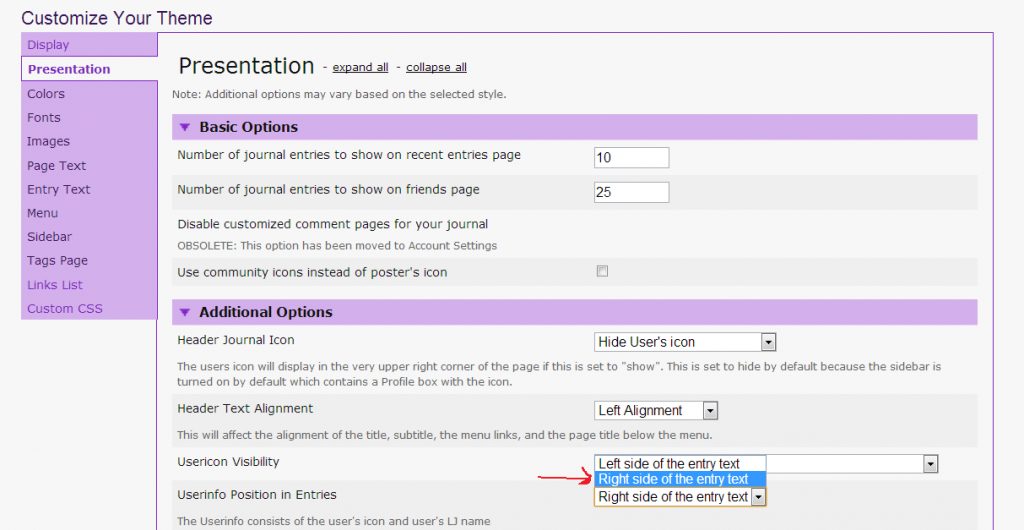This screenshot has height=530, width=1024.
Task: Choose highlighted 'Right side of the entry text' option
Action: 680,479
